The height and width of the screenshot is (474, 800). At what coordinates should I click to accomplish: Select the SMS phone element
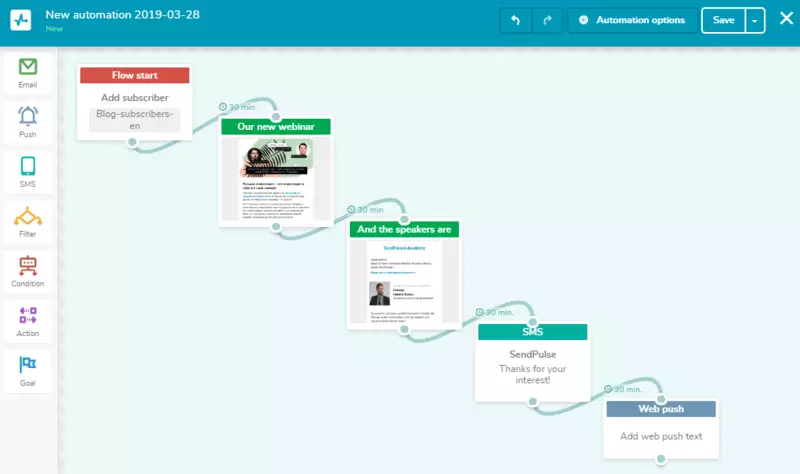(28, 172)
